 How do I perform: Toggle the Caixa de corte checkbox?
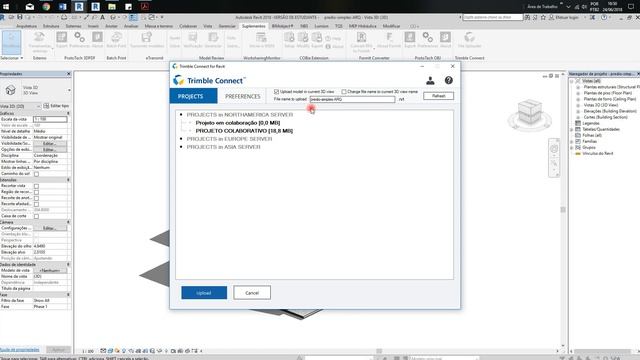pyautogui.click(x=36, y=216)
